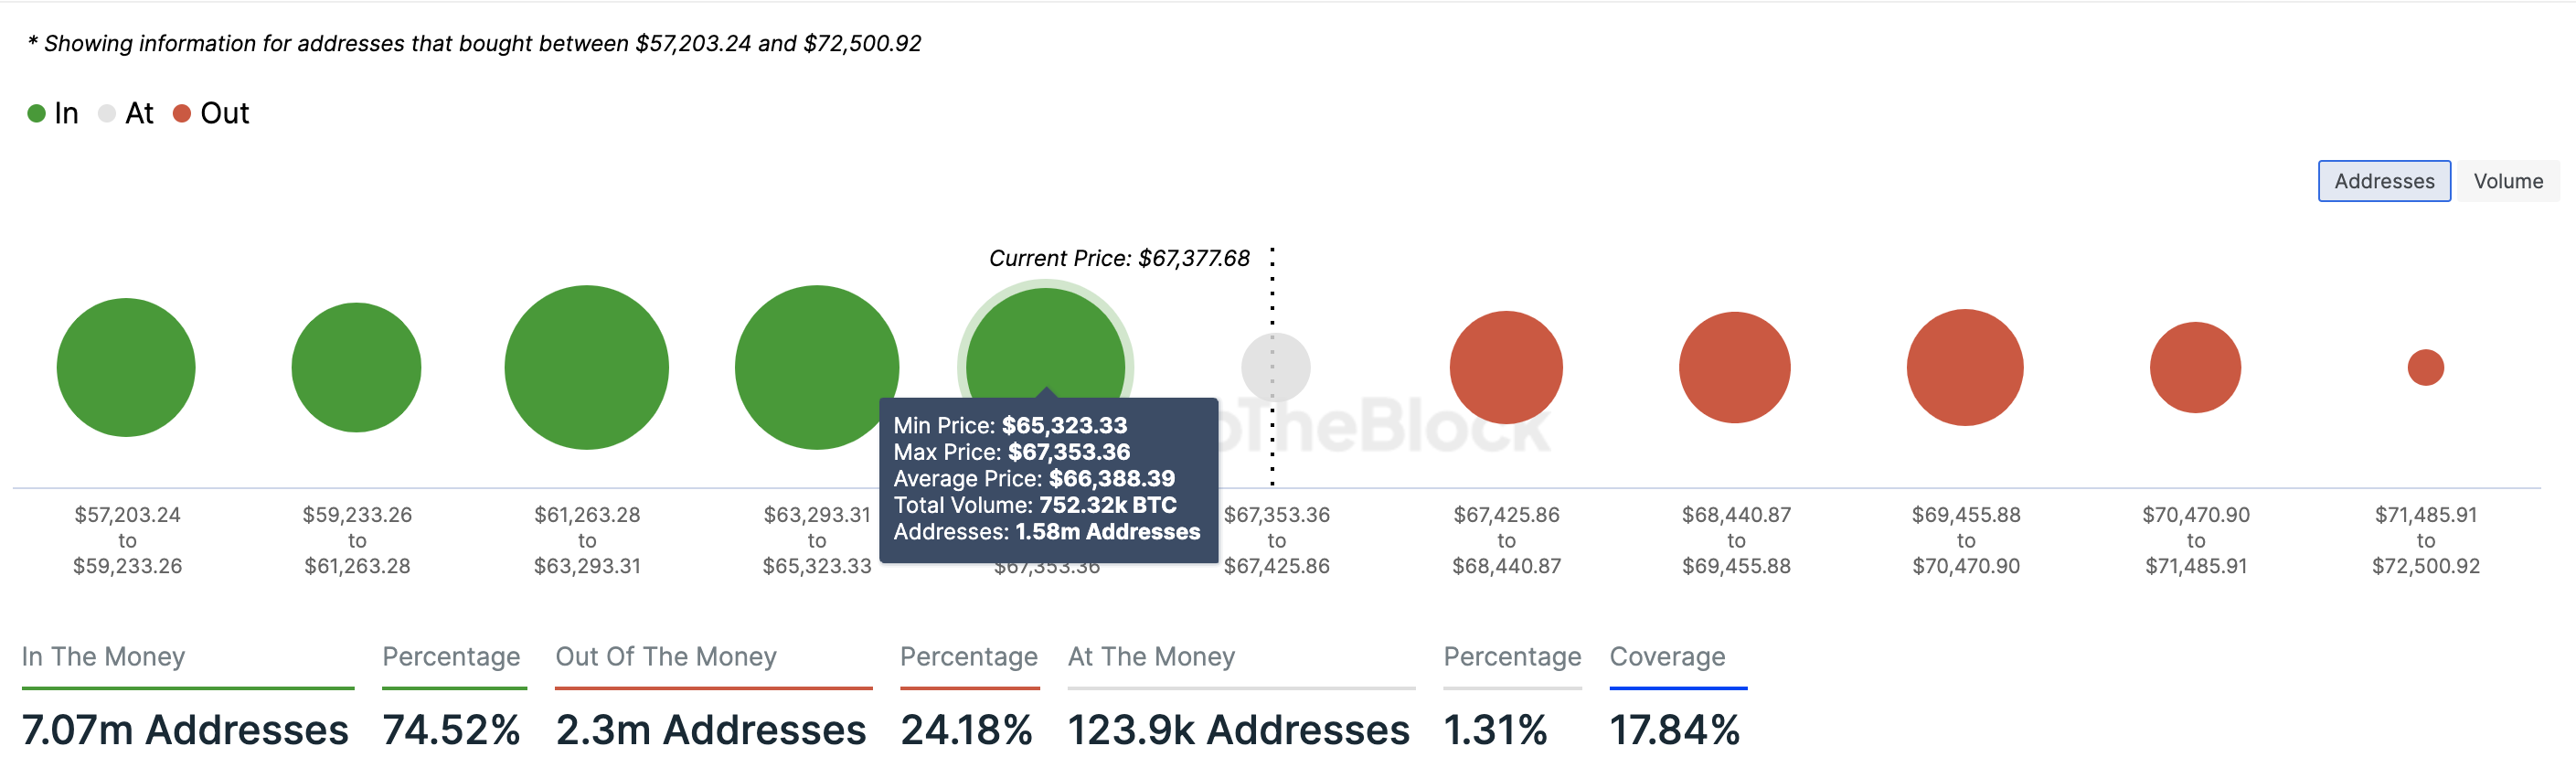Click the Coverage heading

[x=1666, y=656]
